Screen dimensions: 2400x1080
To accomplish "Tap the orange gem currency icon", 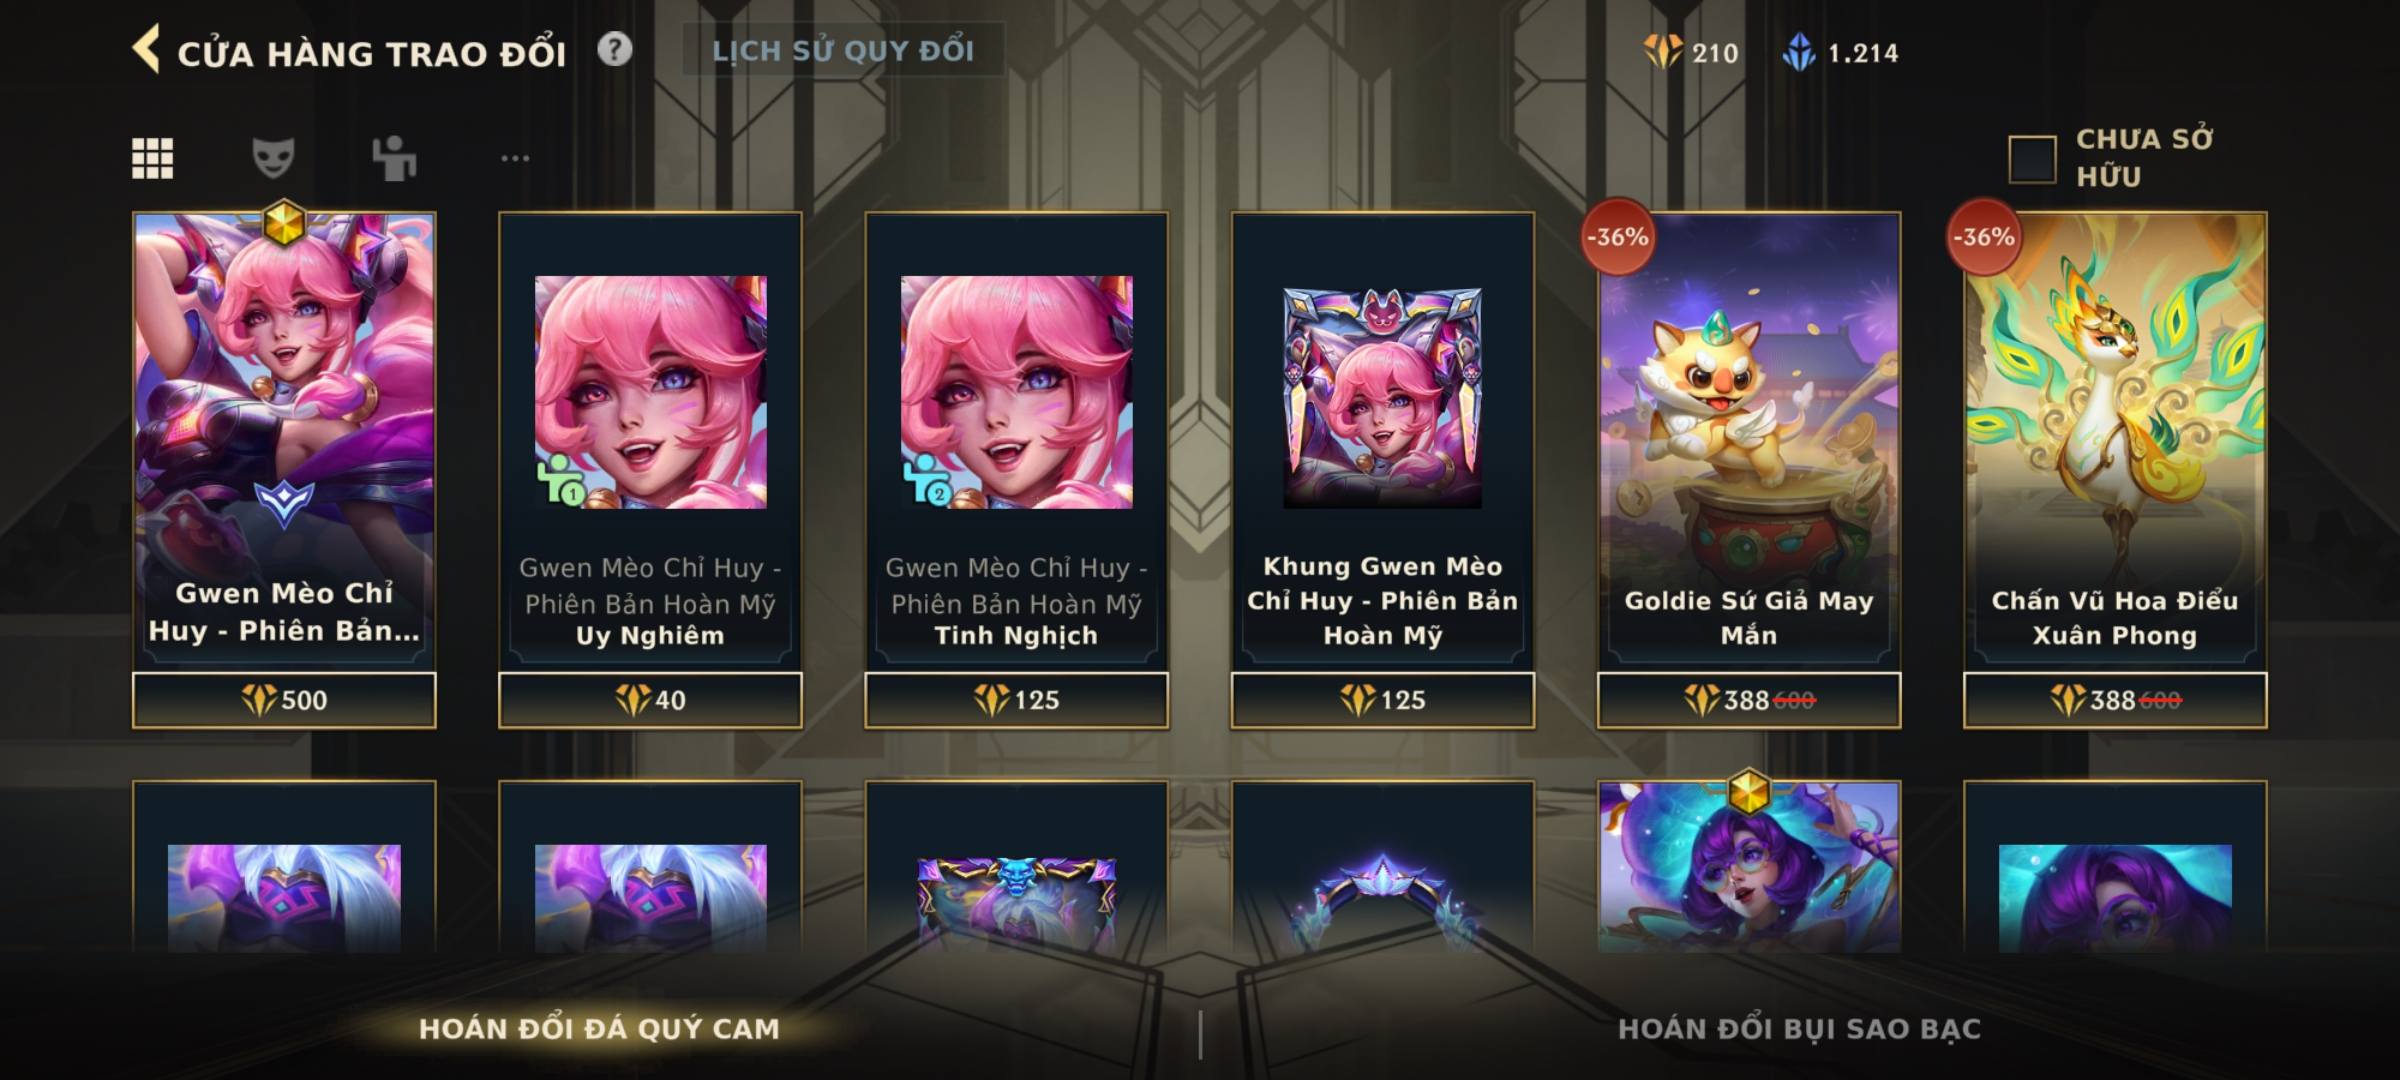I will pos(1663,52).
